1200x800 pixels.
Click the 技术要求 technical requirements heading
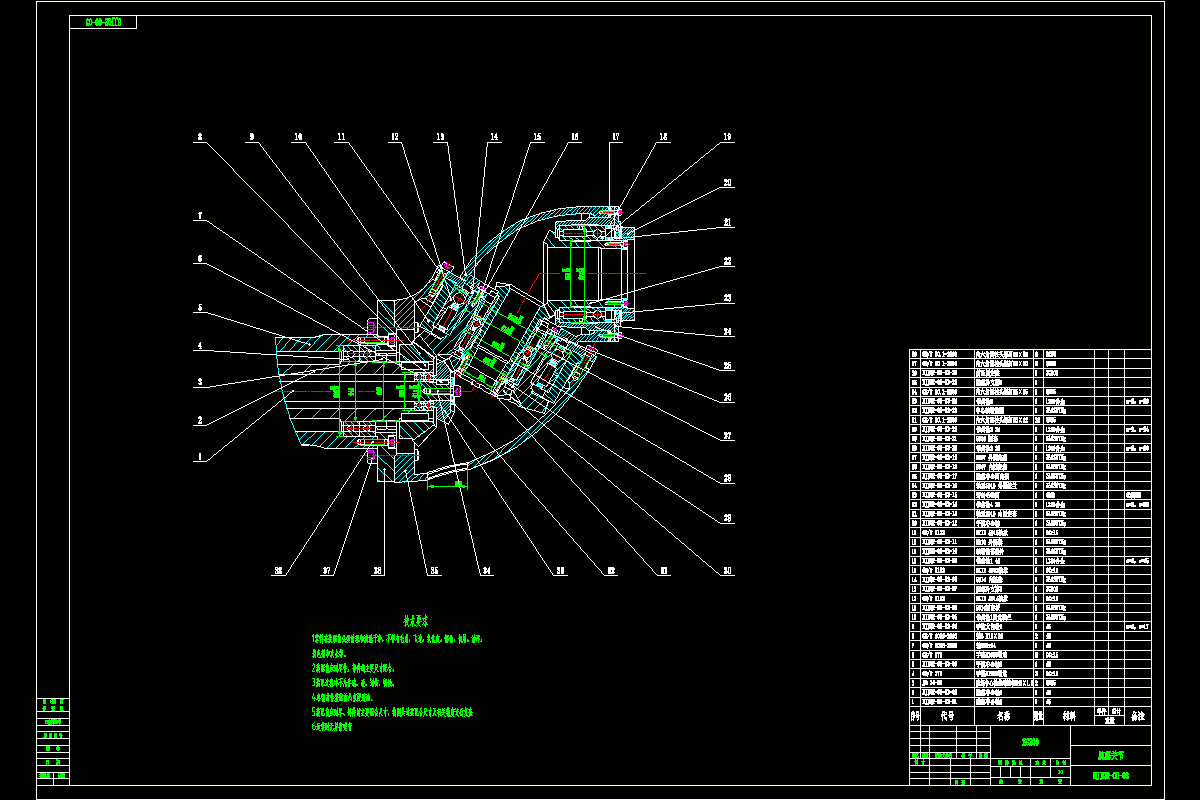click(x=416, y=620)
